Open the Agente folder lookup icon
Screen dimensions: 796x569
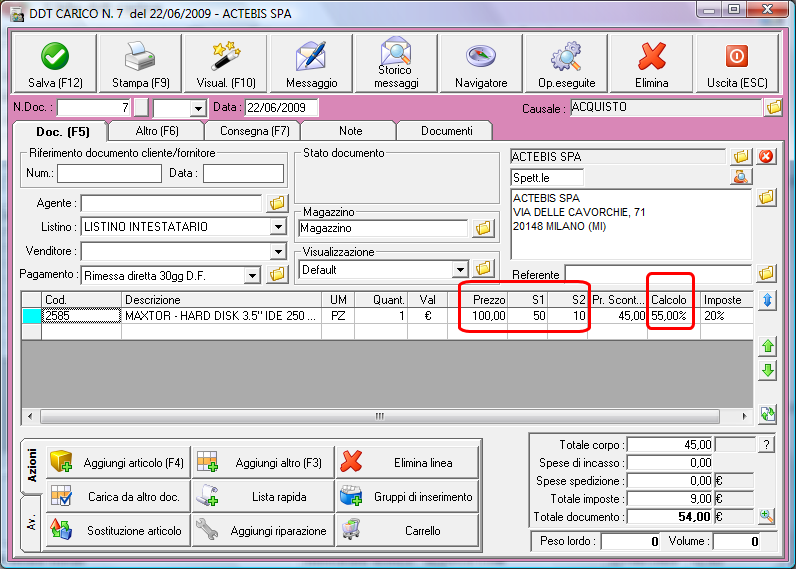pos(277,203)
